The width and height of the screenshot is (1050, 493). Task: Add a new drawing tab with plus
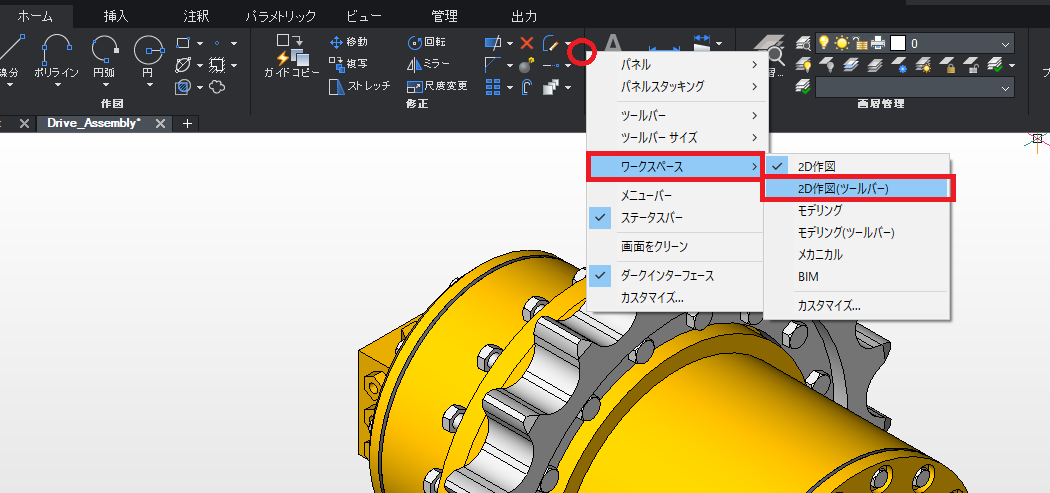pyautogui.click(x=188, y=124)
